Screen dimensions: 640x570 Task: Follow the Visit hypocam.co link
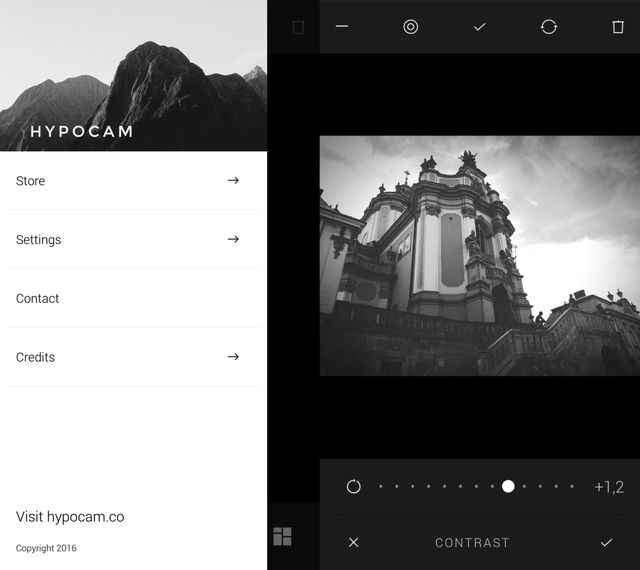click(x=70, y=517)
